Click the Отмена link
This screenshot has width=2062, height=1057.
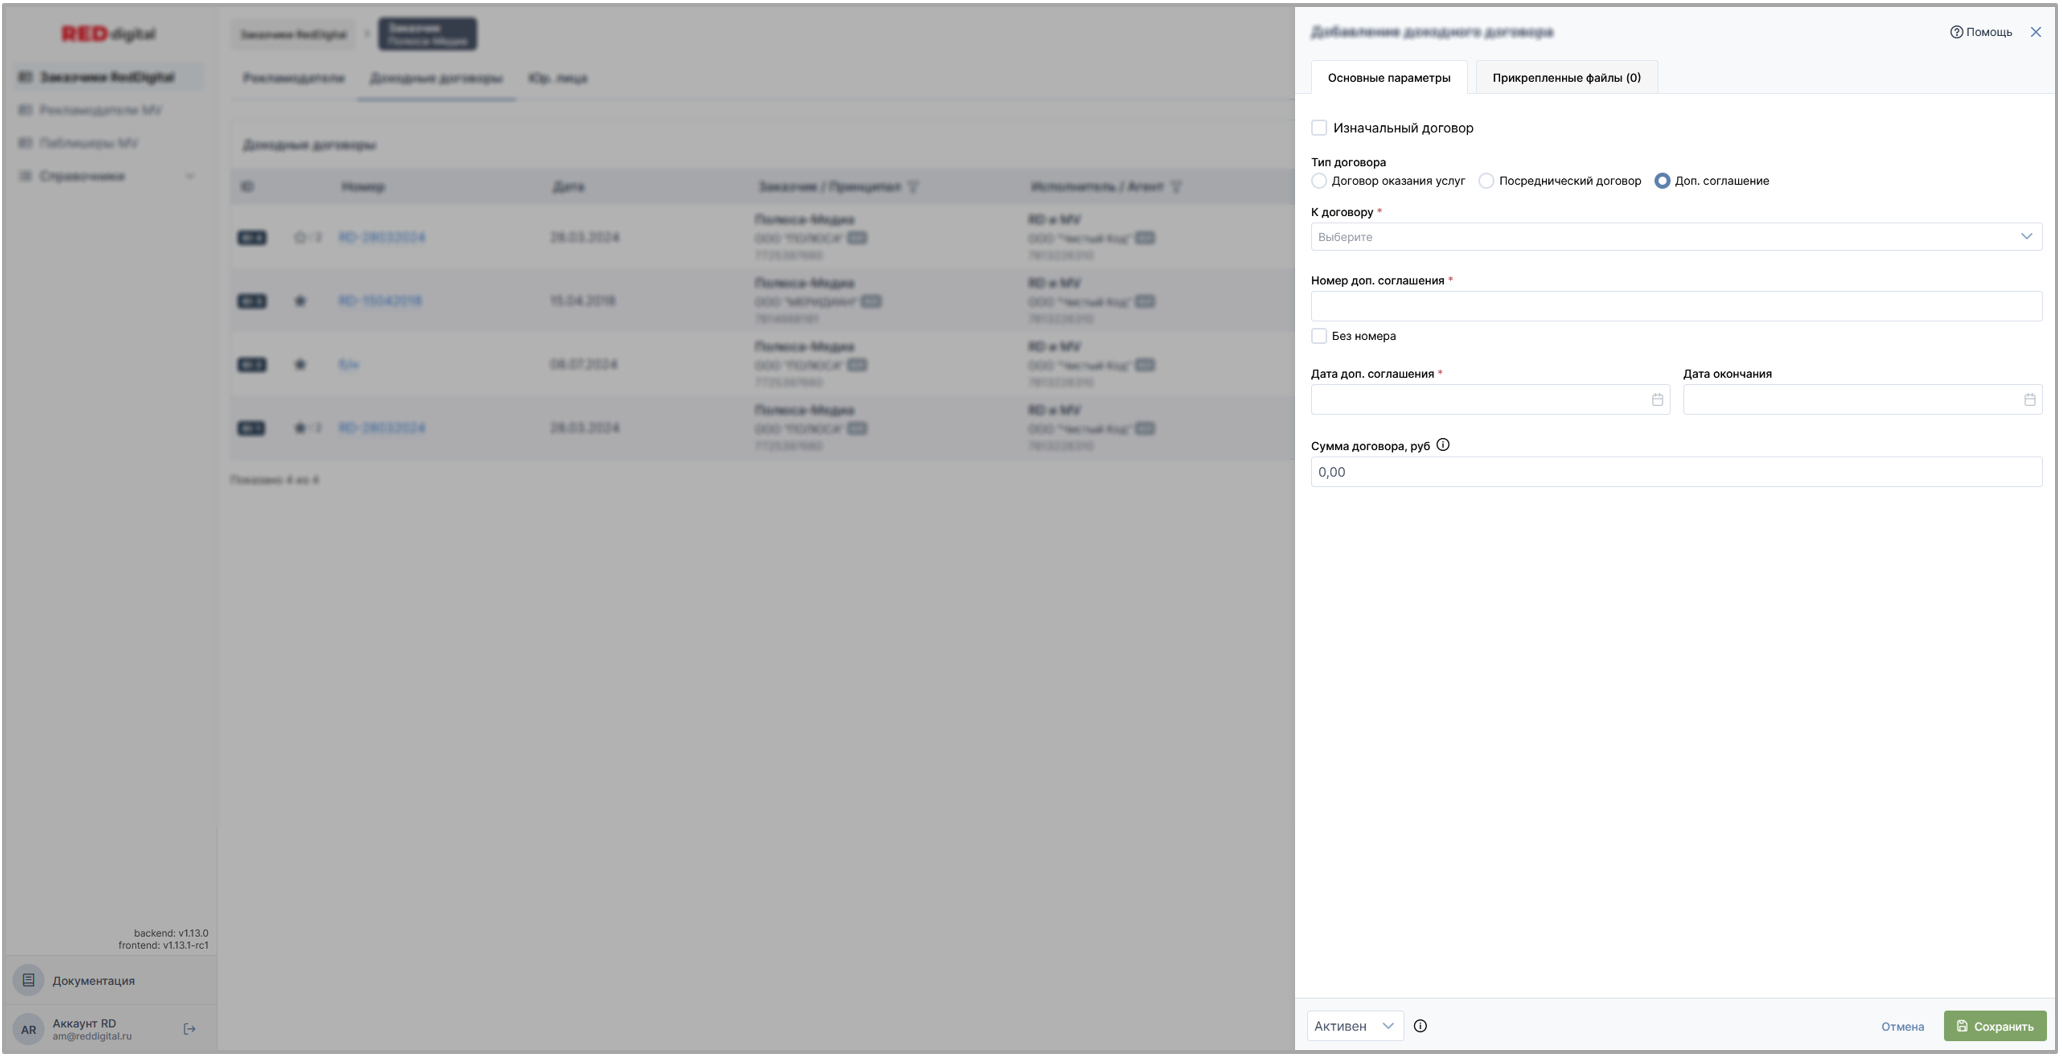pos(1902,1027)
